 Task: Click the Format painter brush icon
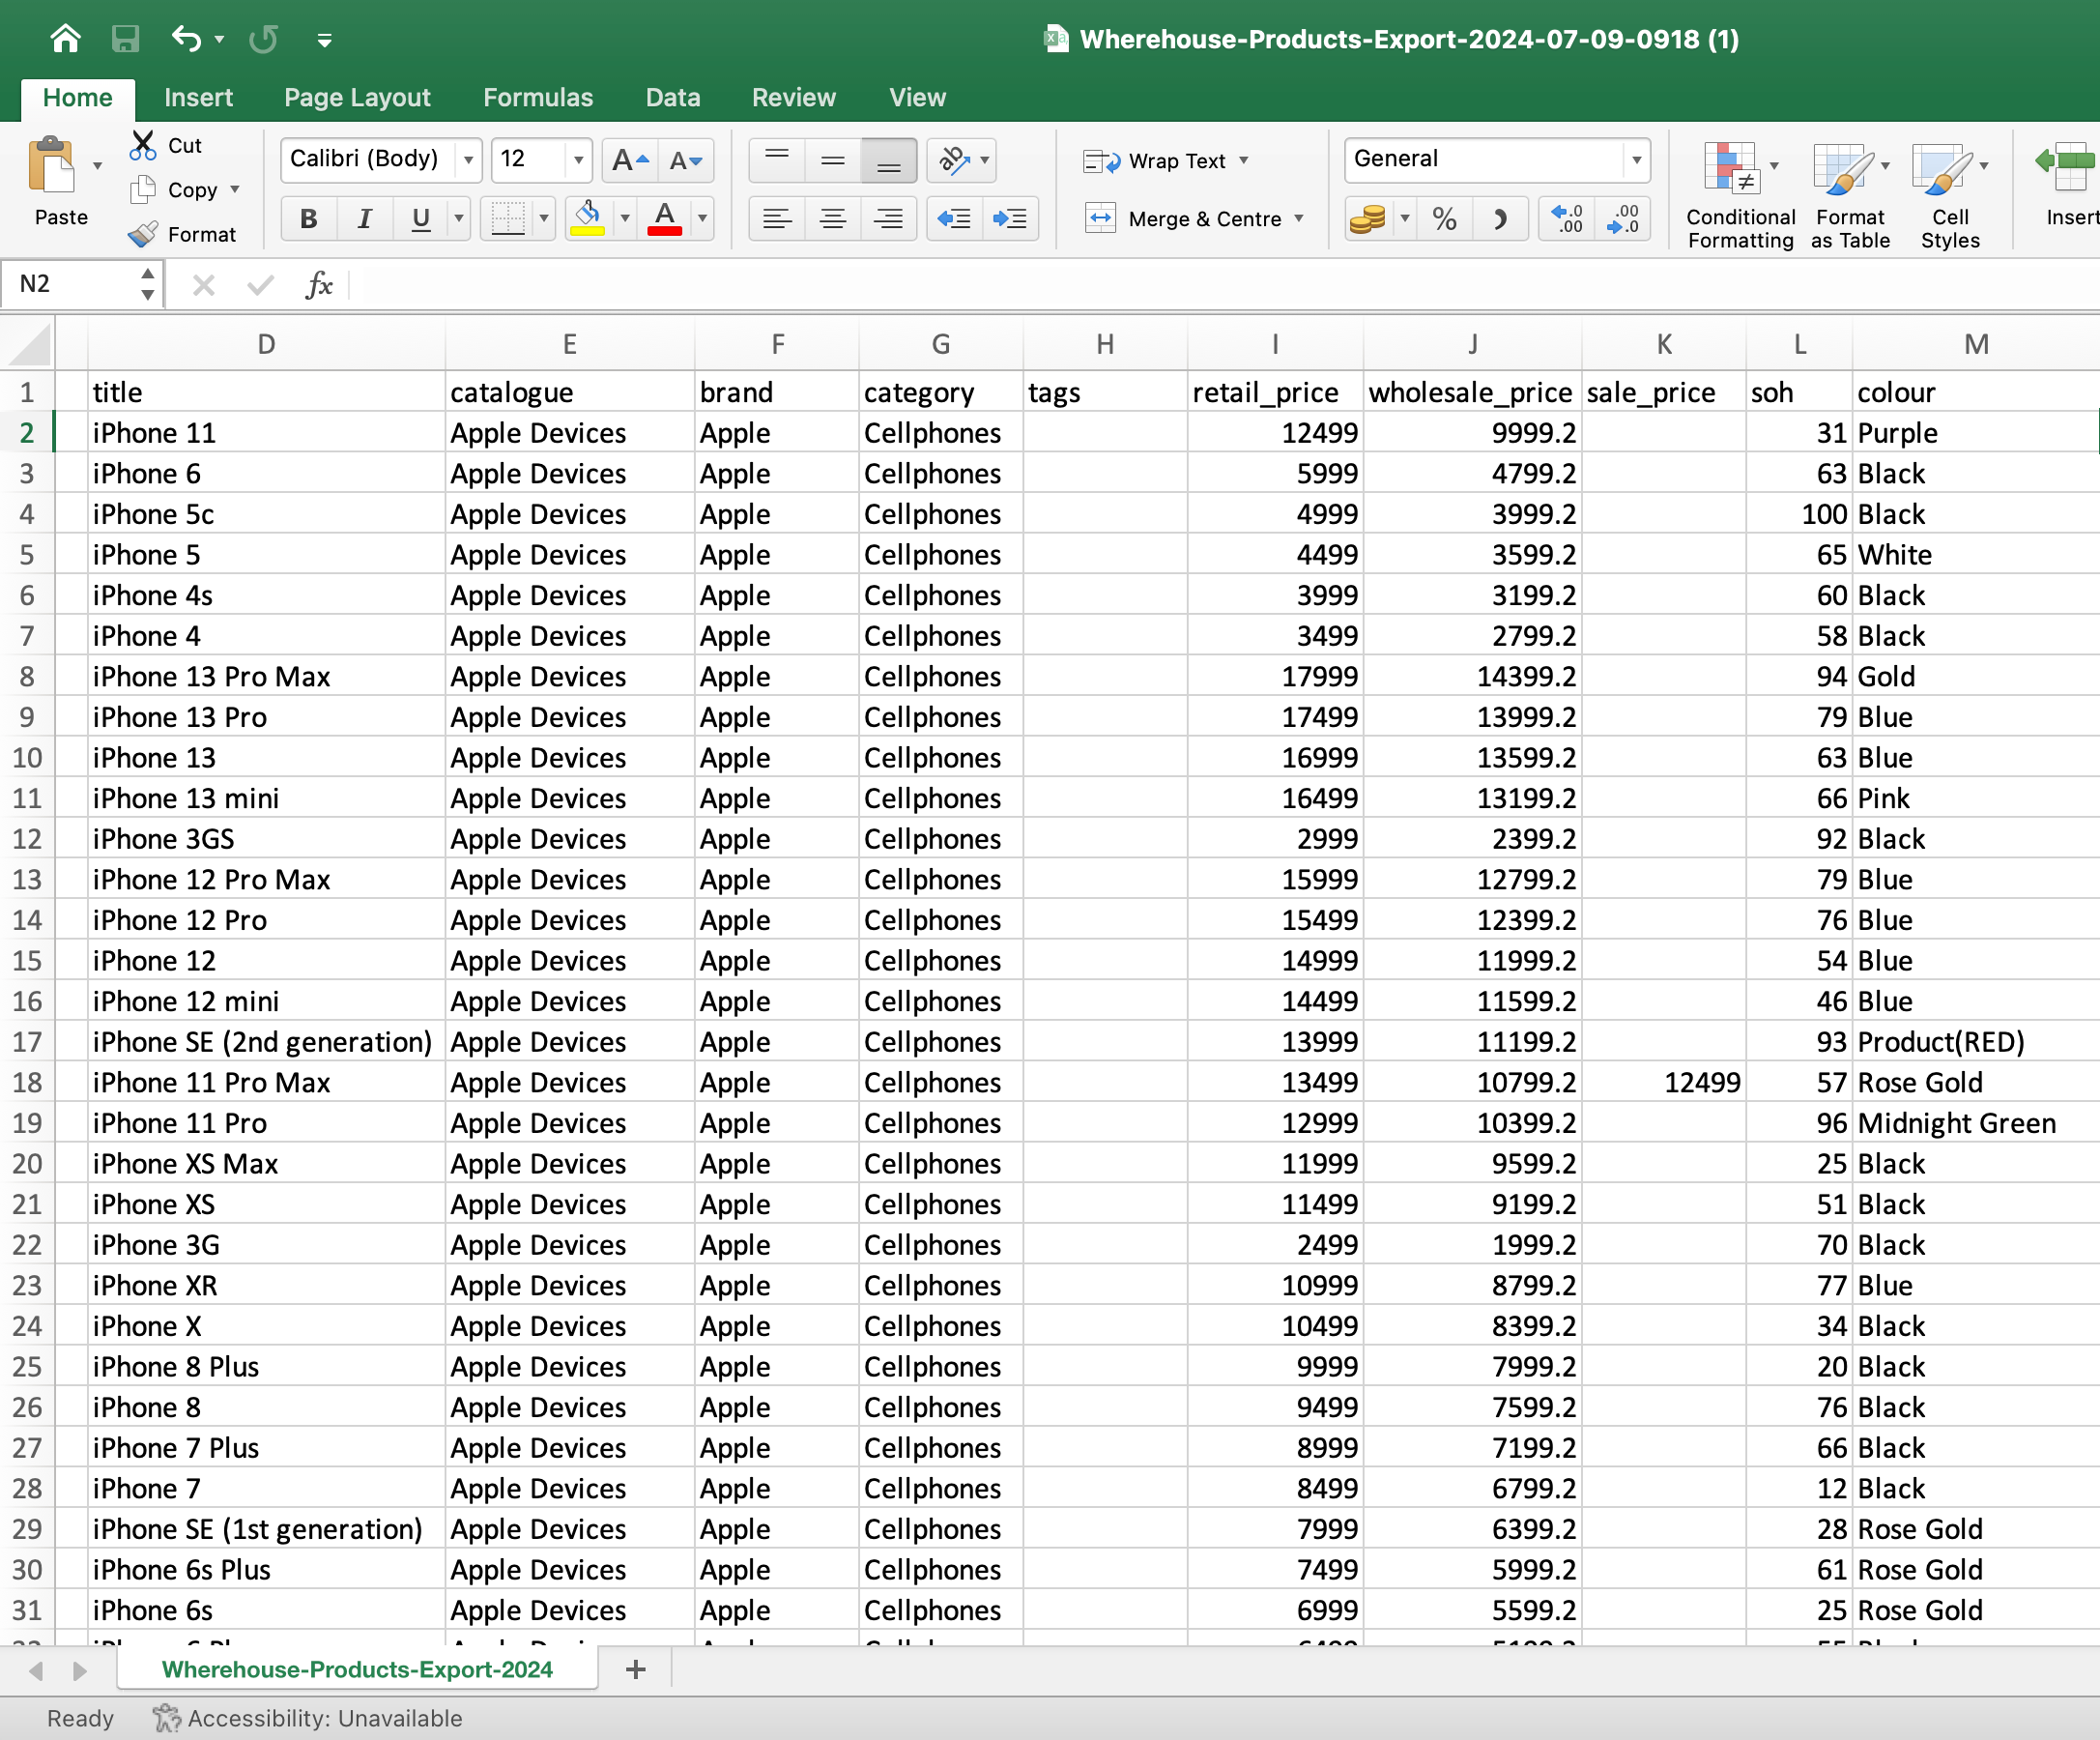coord(143,234)
